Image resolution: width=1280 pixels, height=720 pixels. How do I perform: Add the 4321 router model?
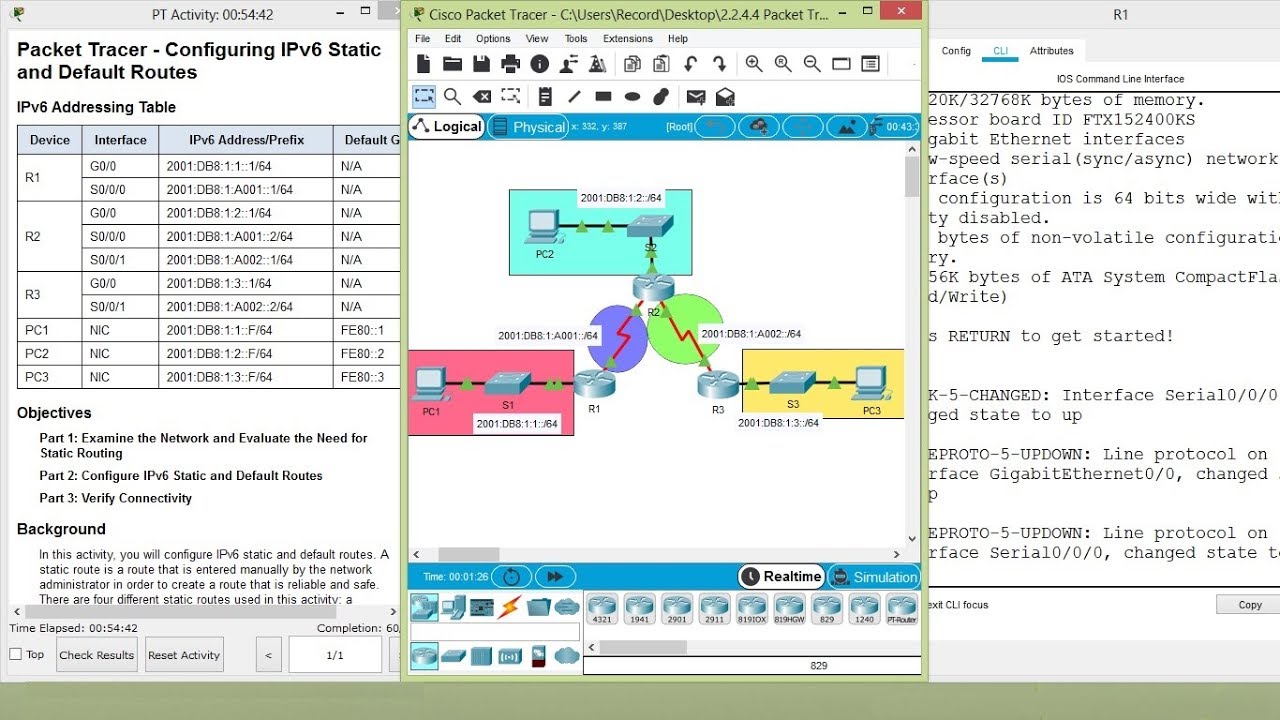click(602, 607)
